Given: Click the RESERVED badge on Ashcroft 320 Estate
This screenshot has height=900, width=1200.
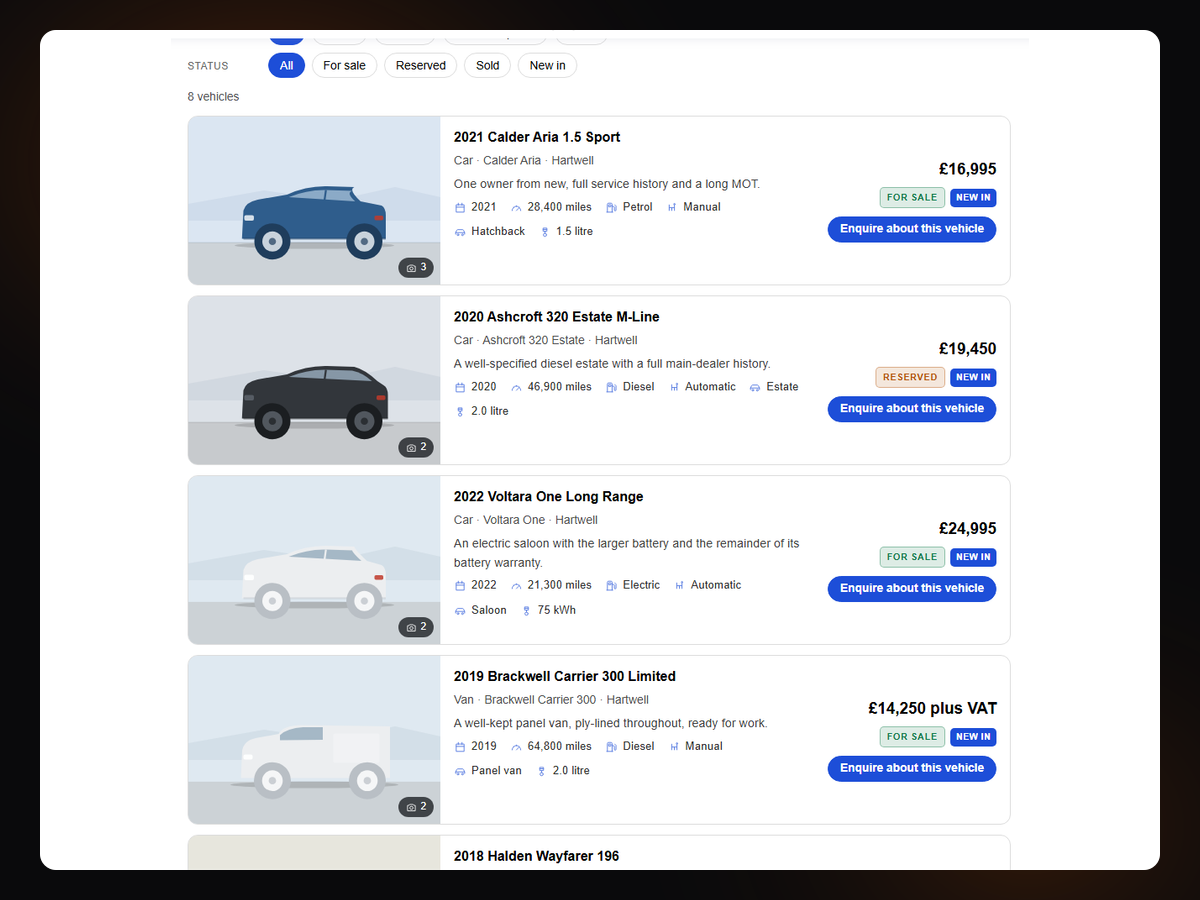Looking at the screenshot, I should click(x=910, y=378).
